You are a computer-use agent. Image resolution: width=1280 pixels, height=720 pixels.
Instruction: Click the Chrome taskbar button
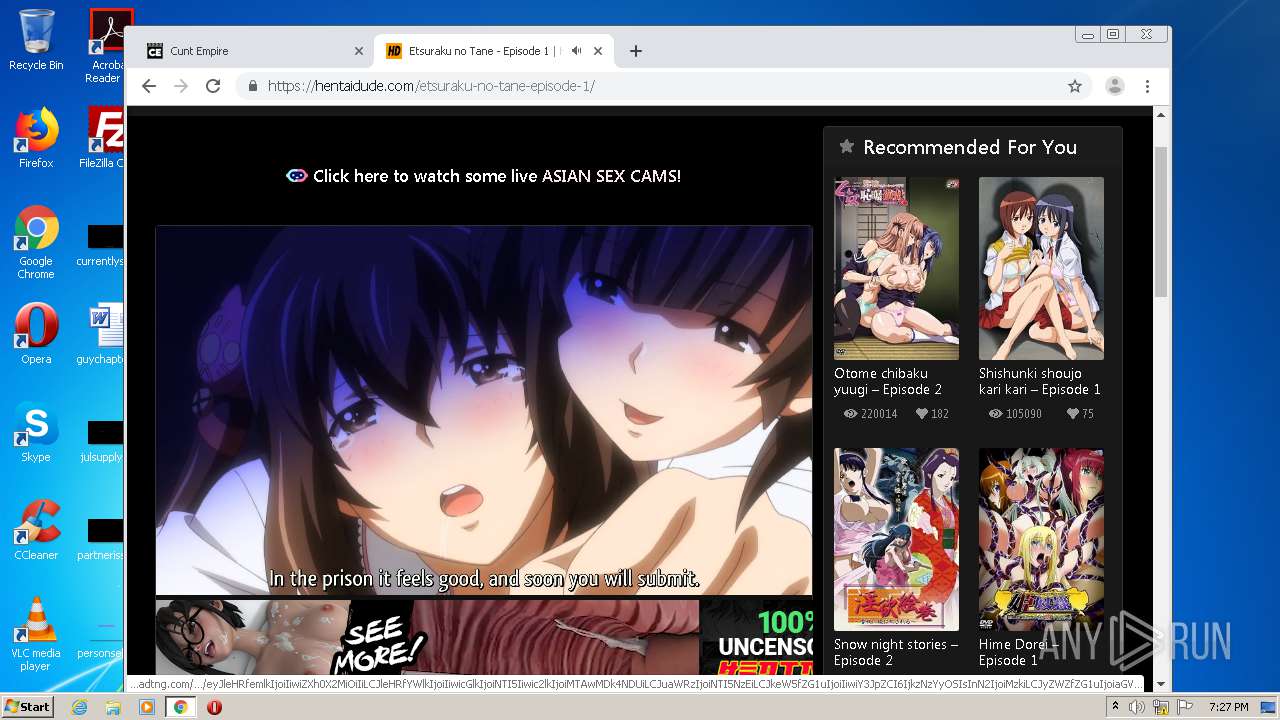click(x=180, y=707)
